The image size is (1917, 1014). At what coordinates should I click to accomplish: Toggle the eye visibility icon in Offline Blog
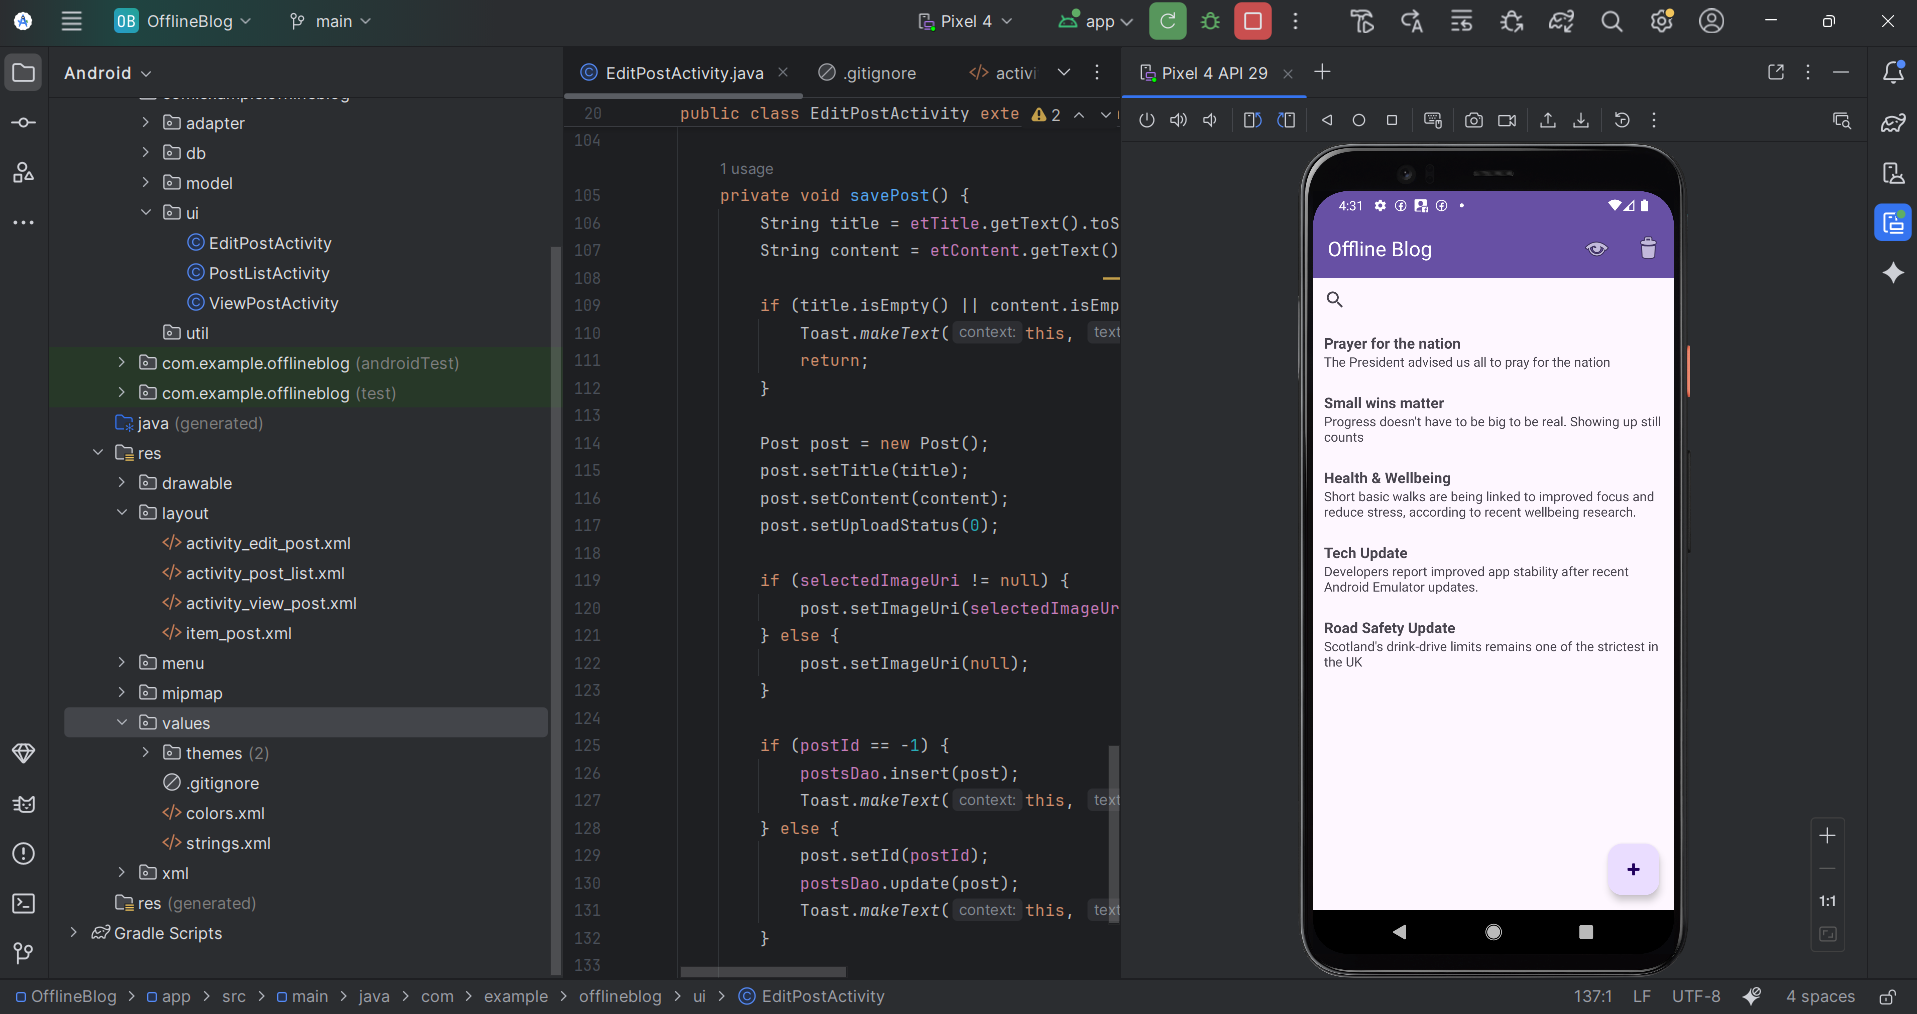coord(1597,249)
